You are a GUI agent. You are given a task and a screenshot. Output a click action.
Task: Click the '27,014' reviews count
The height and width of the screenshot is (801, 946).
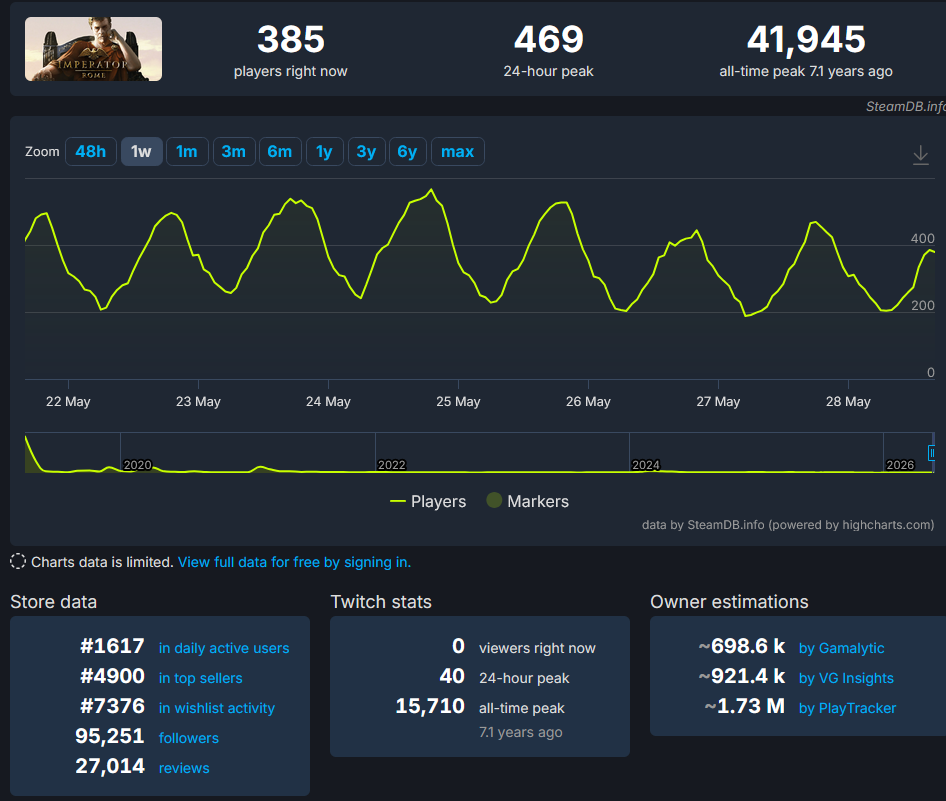[110, 766]
